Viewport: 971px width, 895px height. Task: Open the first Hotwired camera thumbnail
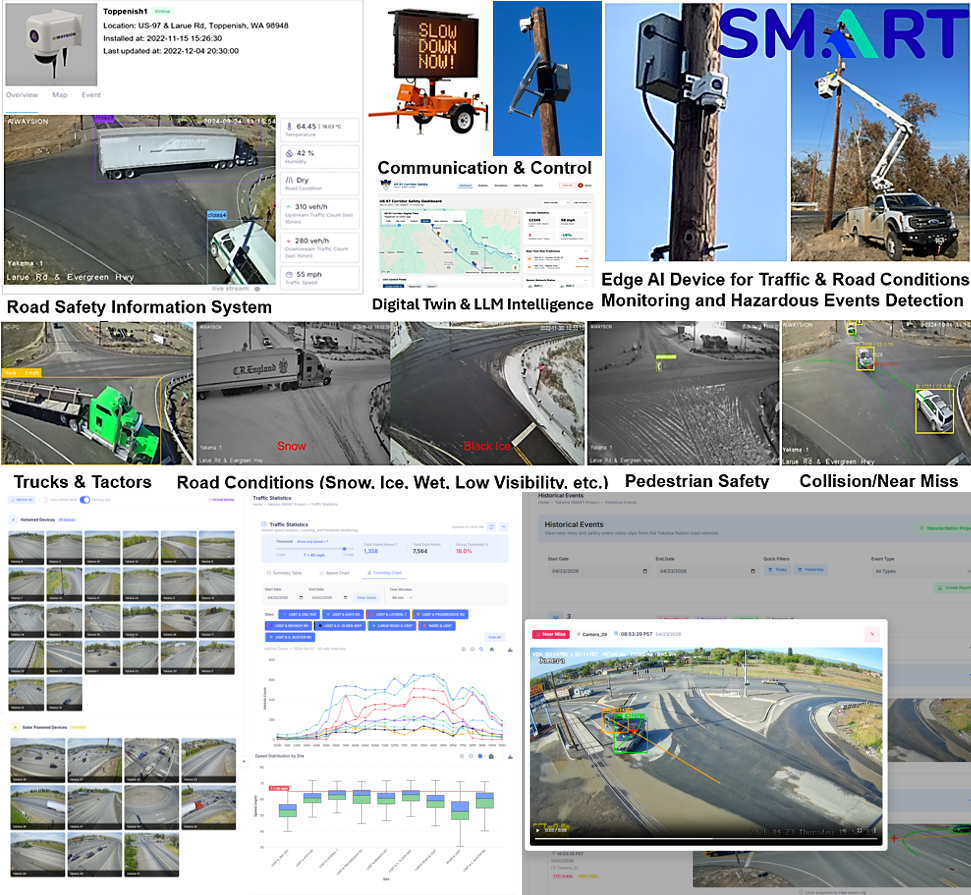(x=26, y=548)
